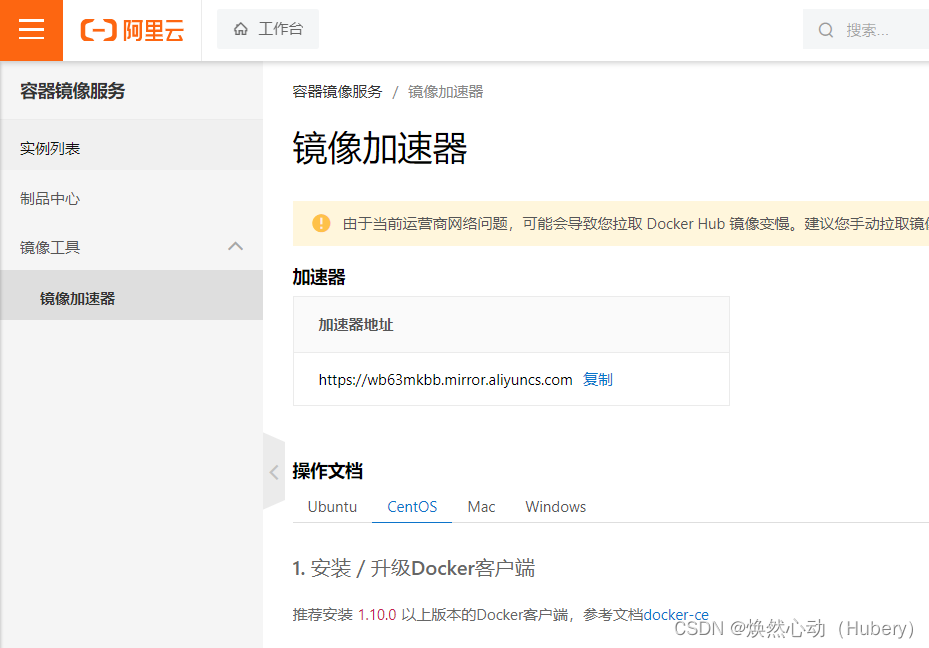
Task: Click the 加速器 section heading
Action: [x=319, y=277]
